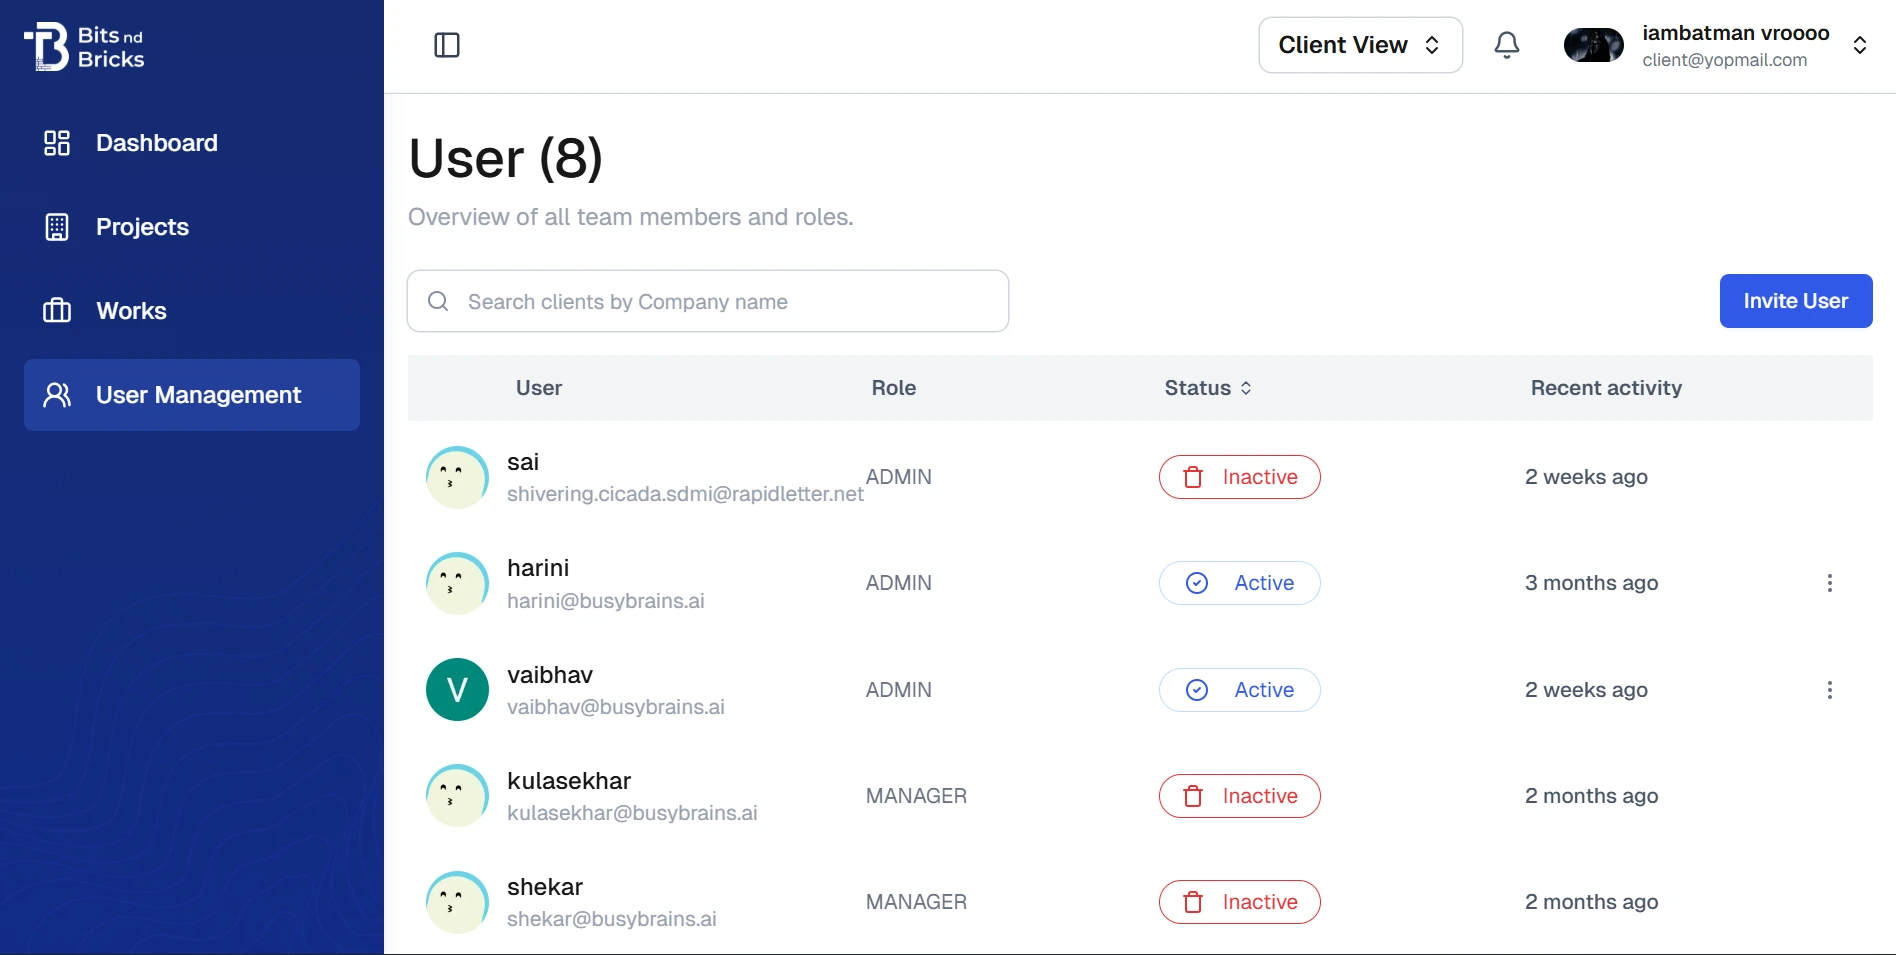Click the Bits nd Bricks logo
The width and height of the screenshot is (1896, 955).
[x=84, y=47]
